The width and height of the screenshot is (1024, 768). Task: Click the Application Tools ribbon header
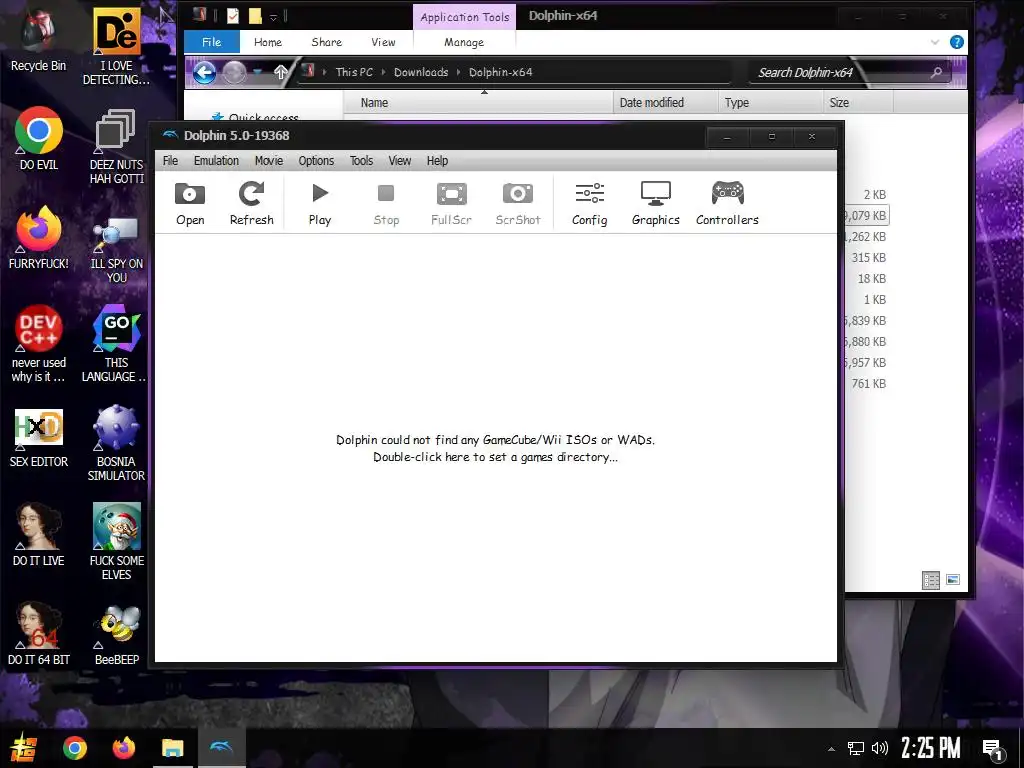tap(464, 17)
